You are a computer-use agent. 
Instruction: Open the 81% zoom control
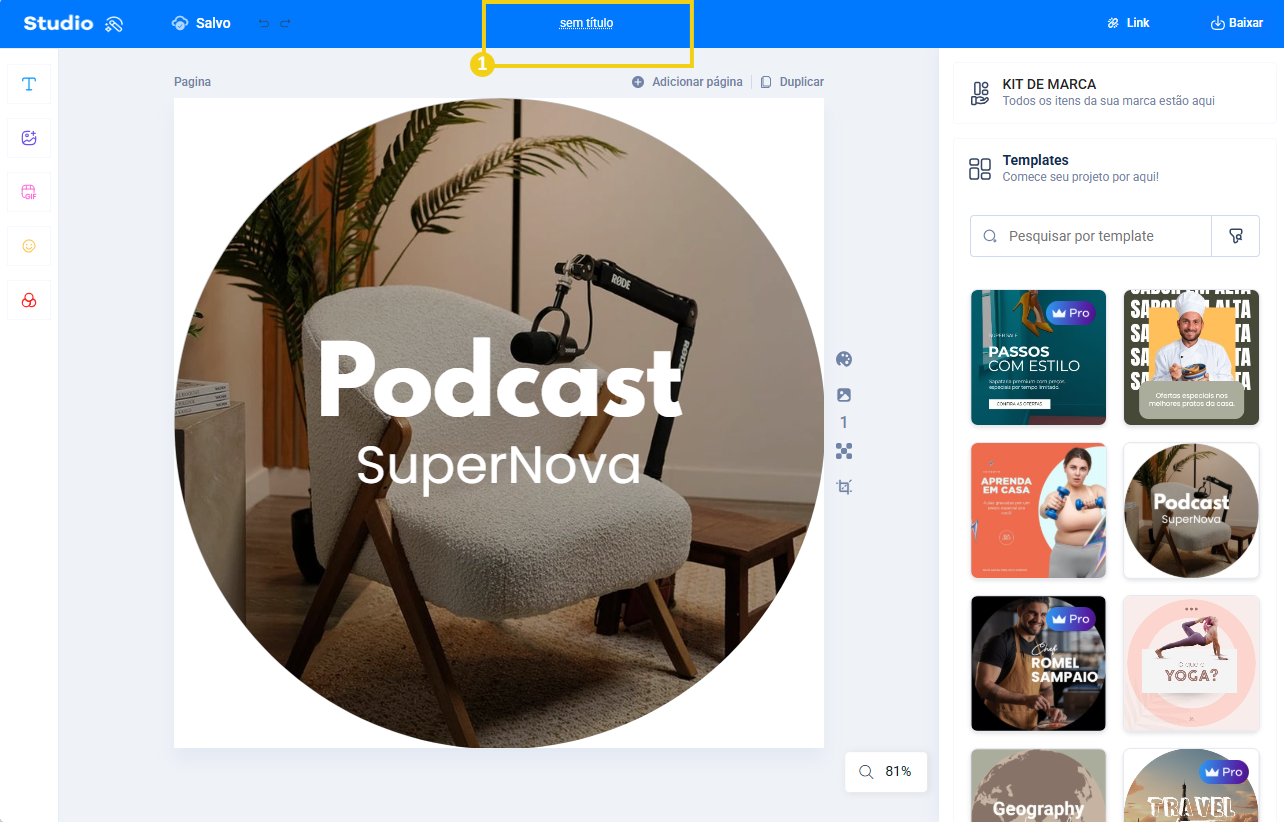coord(886,772)
